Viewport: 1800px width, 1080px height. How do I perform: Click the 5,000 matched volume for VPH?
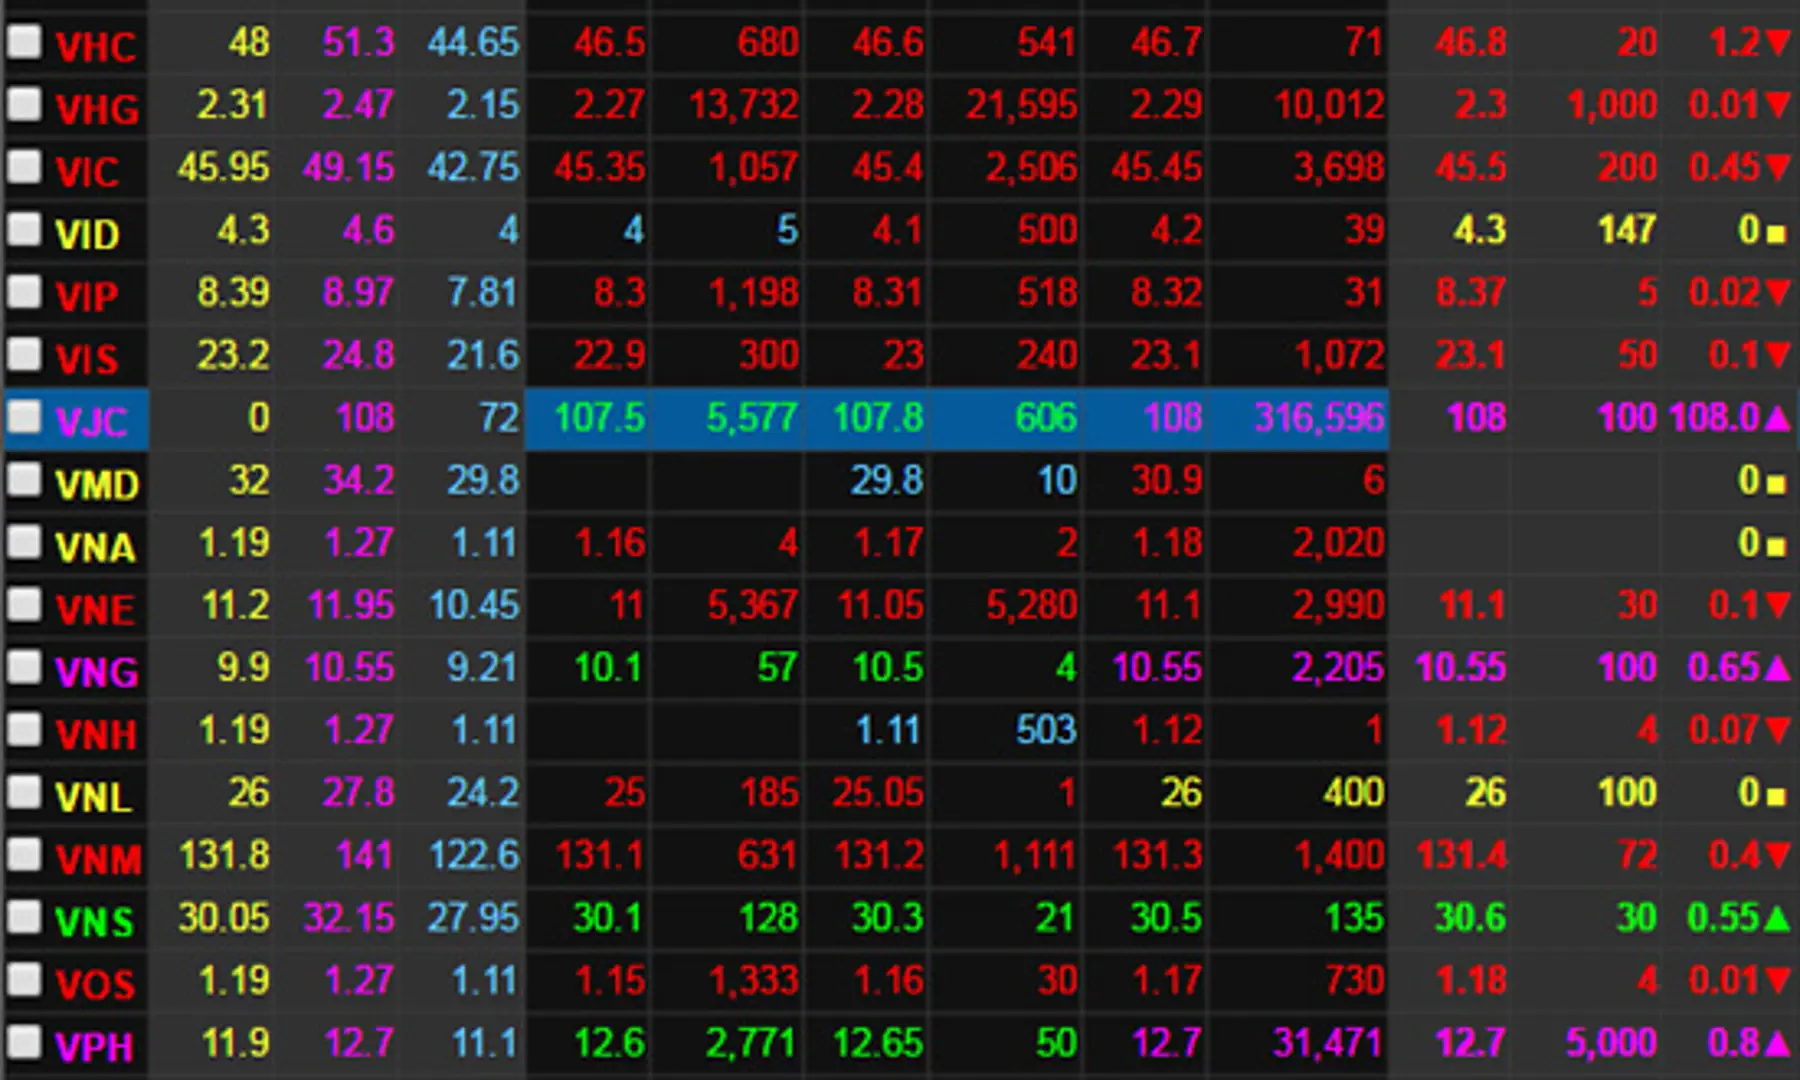pos(1611,1042)
